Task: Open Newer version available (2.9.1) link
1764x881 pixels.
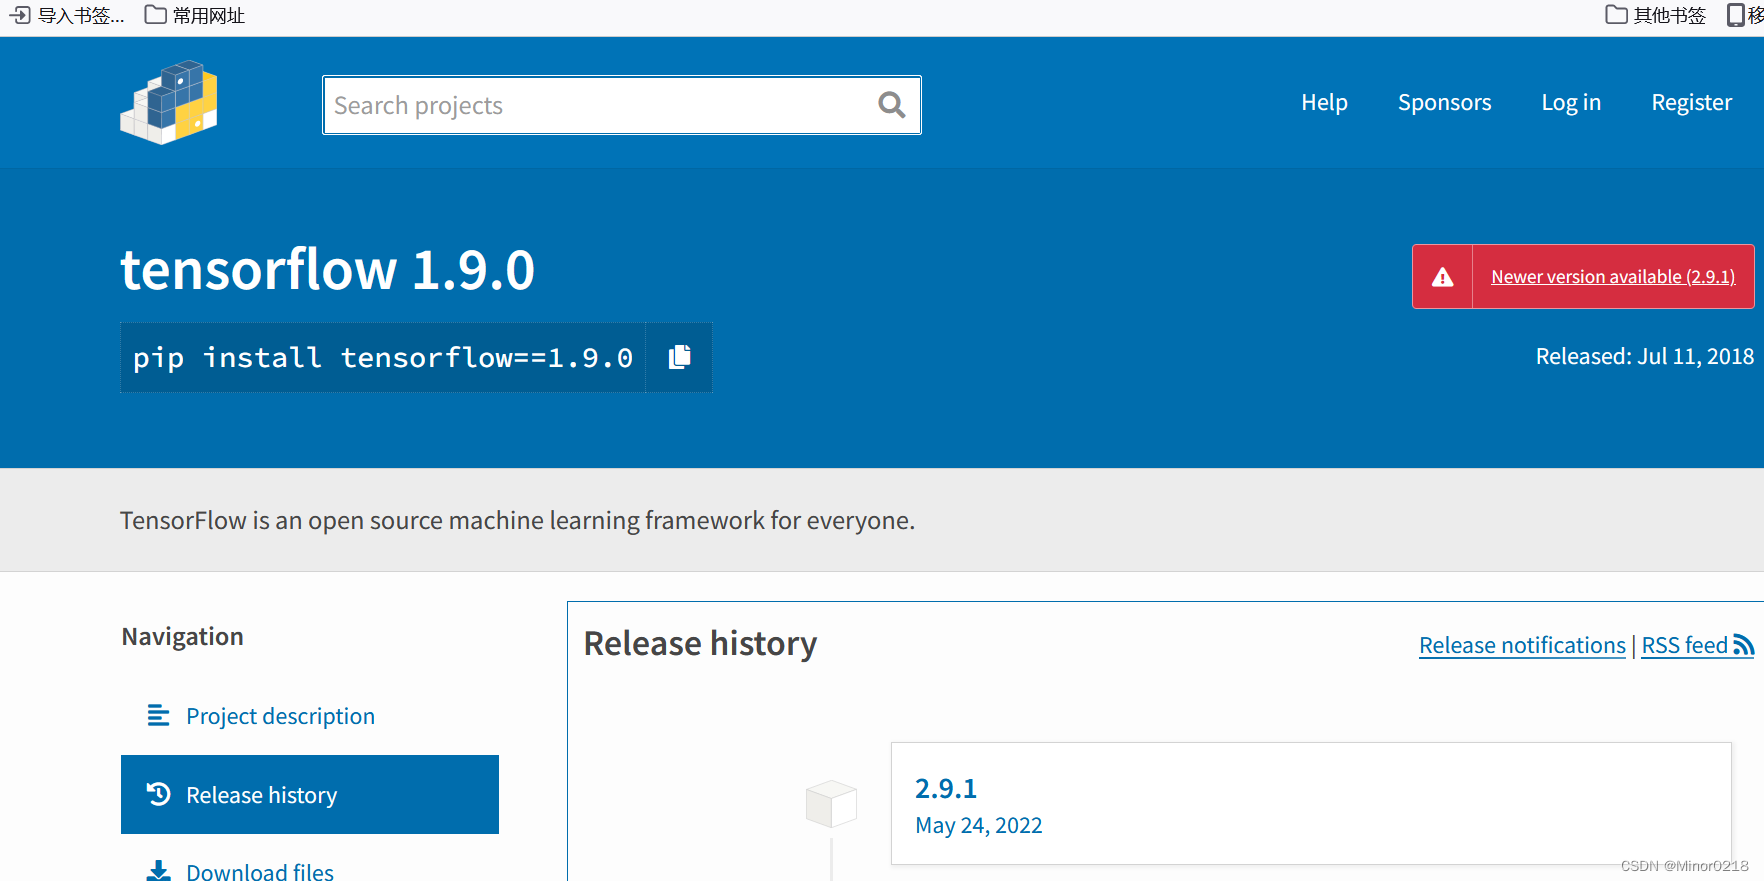Action: 1613,277
